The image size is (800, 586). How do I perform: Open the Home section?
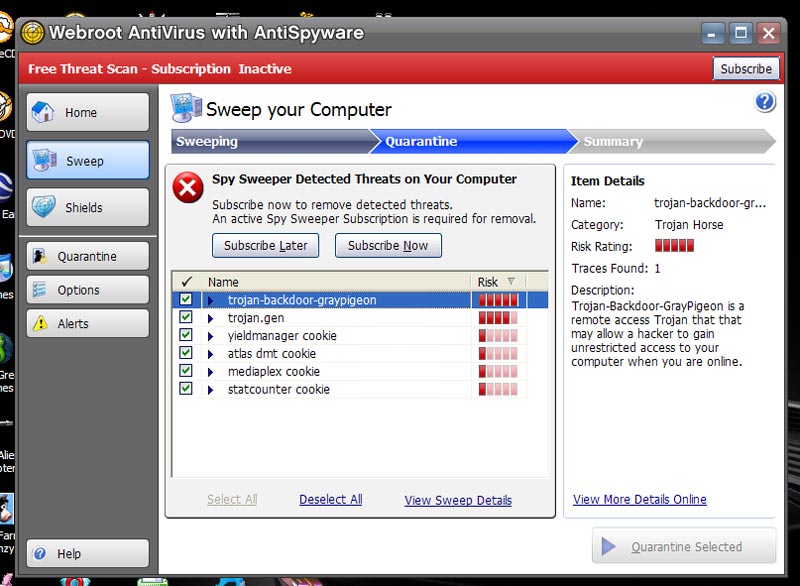tap(88, 112)
